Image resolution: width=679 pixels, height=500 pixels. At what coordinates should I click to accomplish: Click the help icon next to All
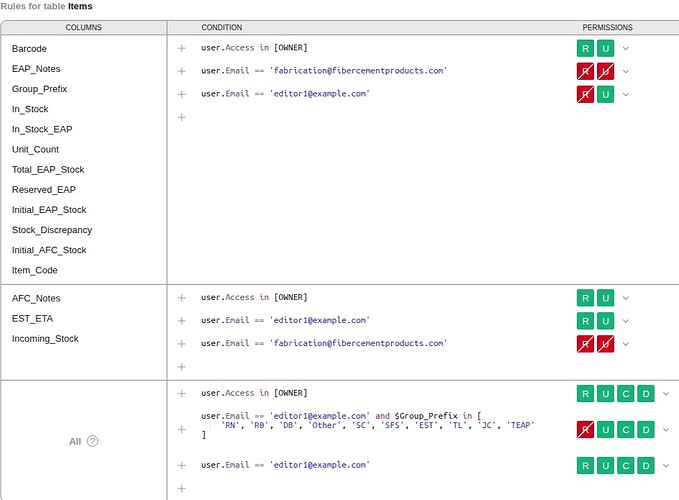click(93, 441)
